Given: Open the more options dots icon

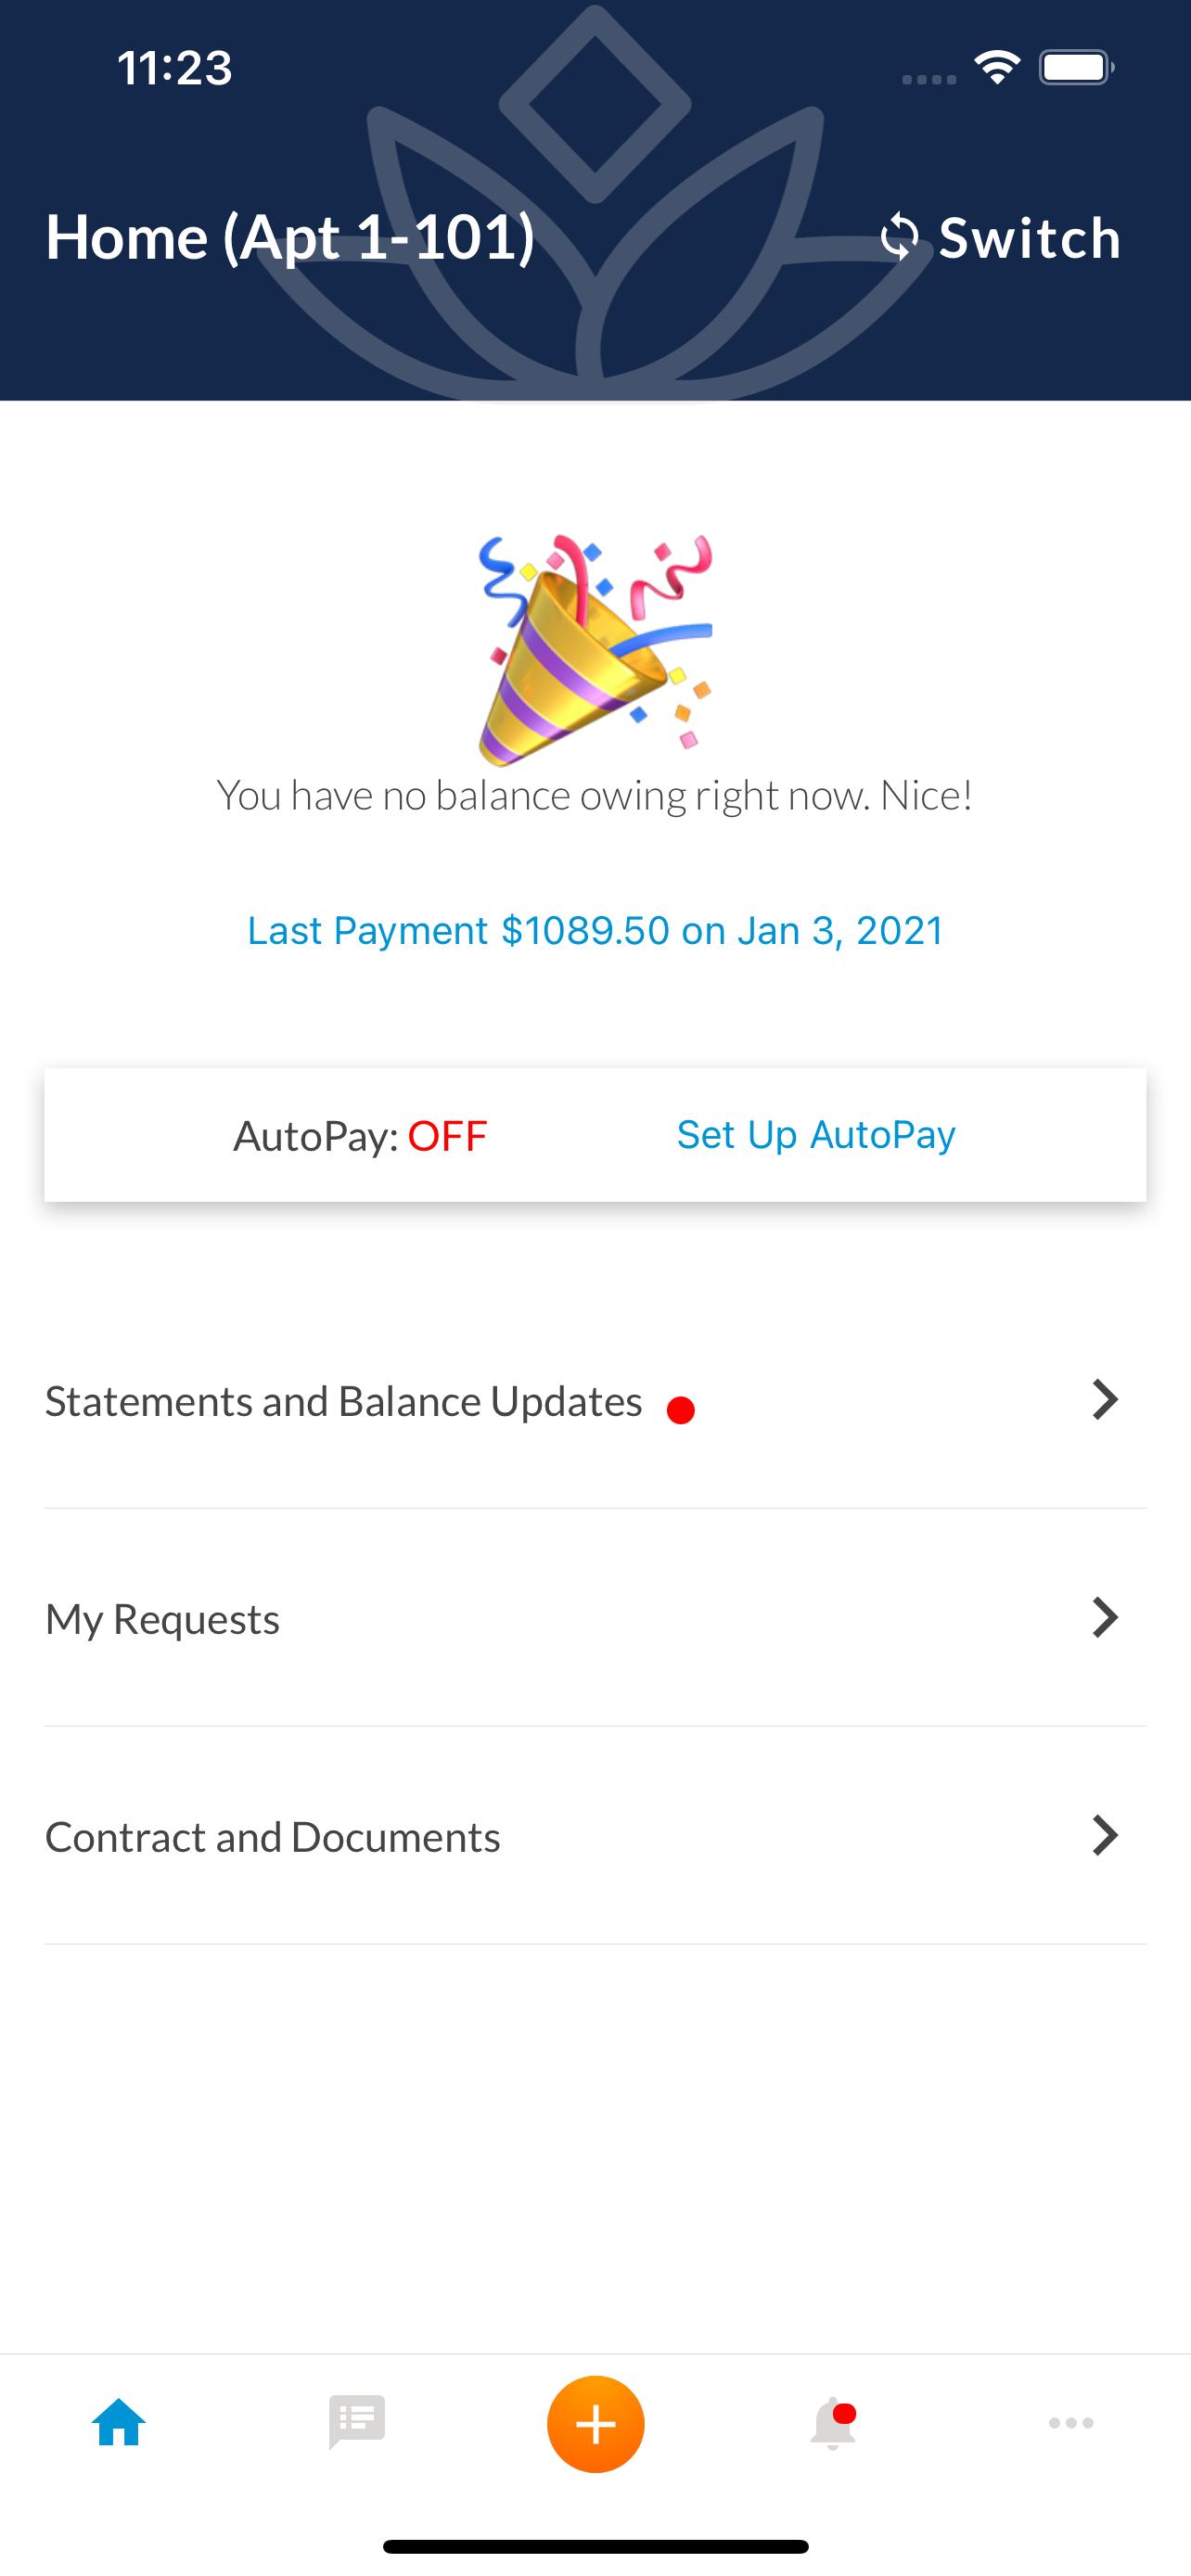Looking at the screenshot, I should 1071,2423.
